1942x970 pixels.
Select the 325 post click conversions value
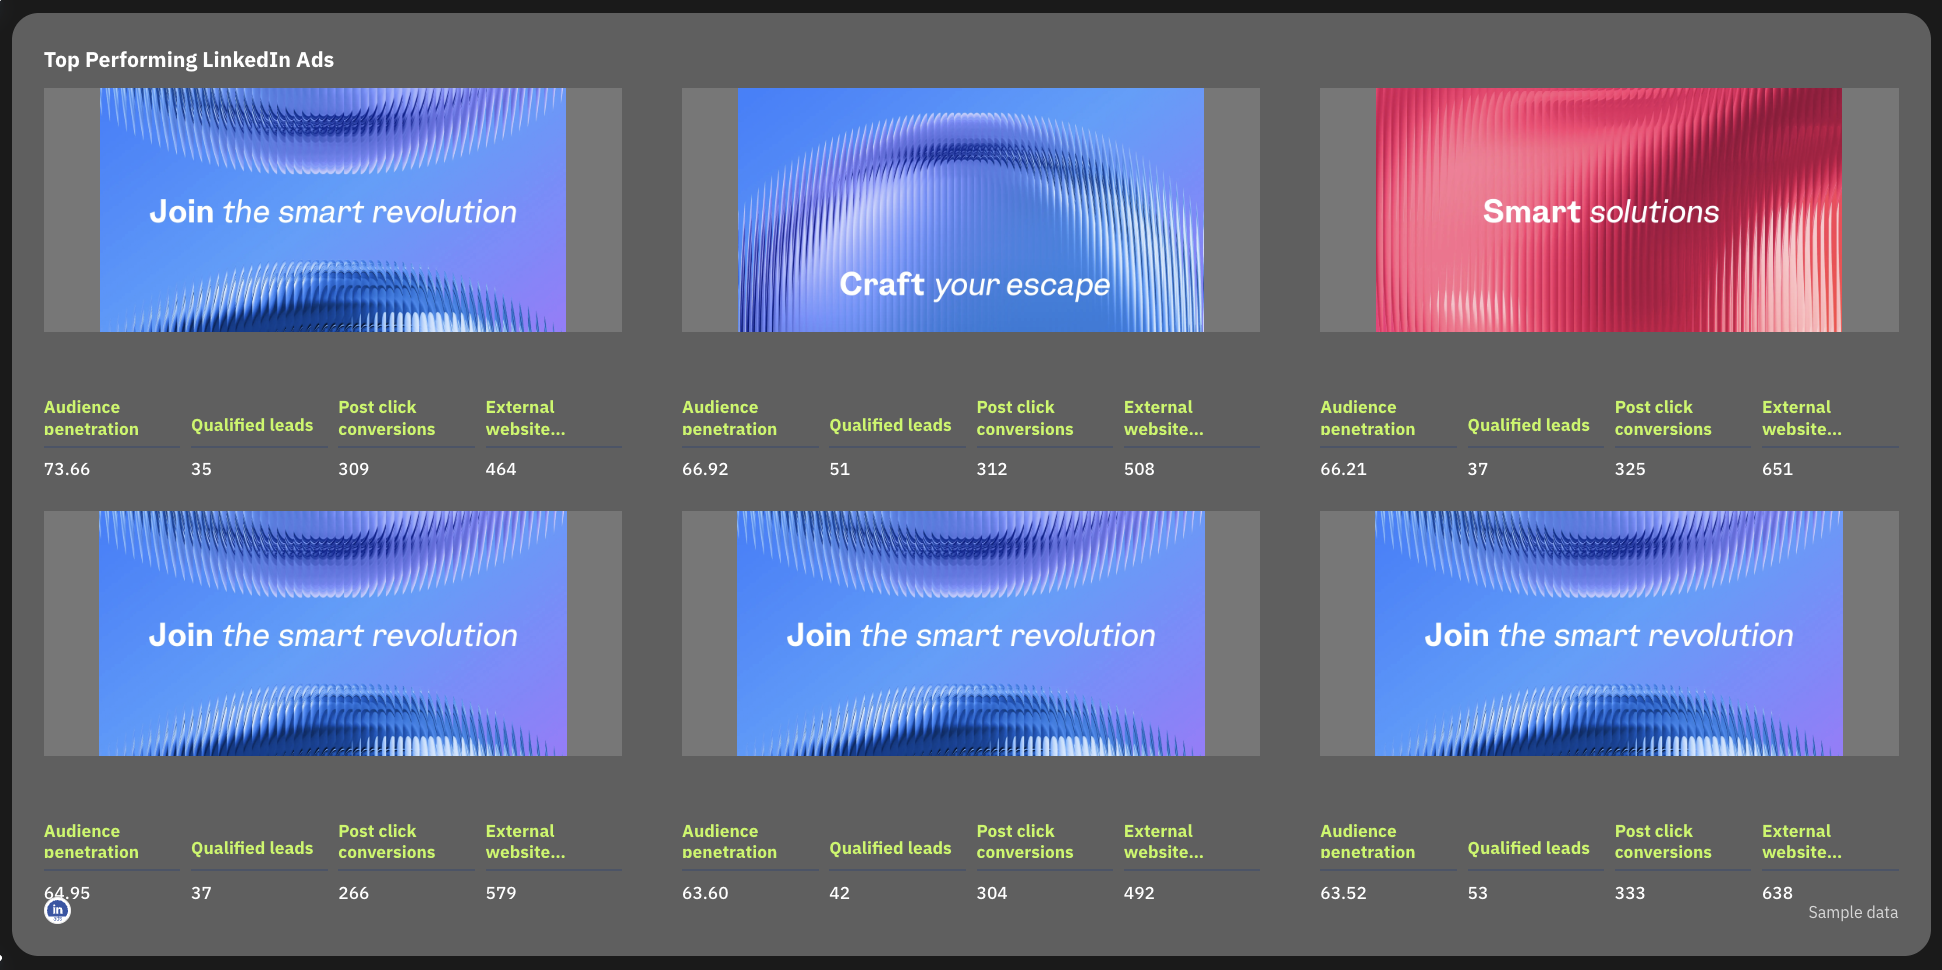[1629, 469]
